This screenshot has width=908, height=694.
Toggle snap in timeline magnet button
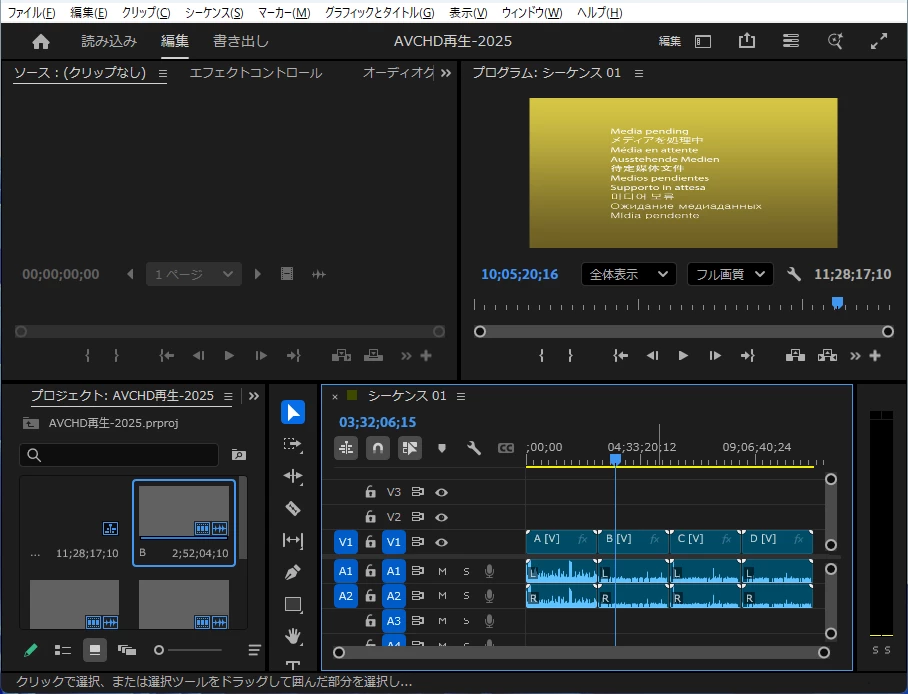pyautogui.click(x=378, y=448)
